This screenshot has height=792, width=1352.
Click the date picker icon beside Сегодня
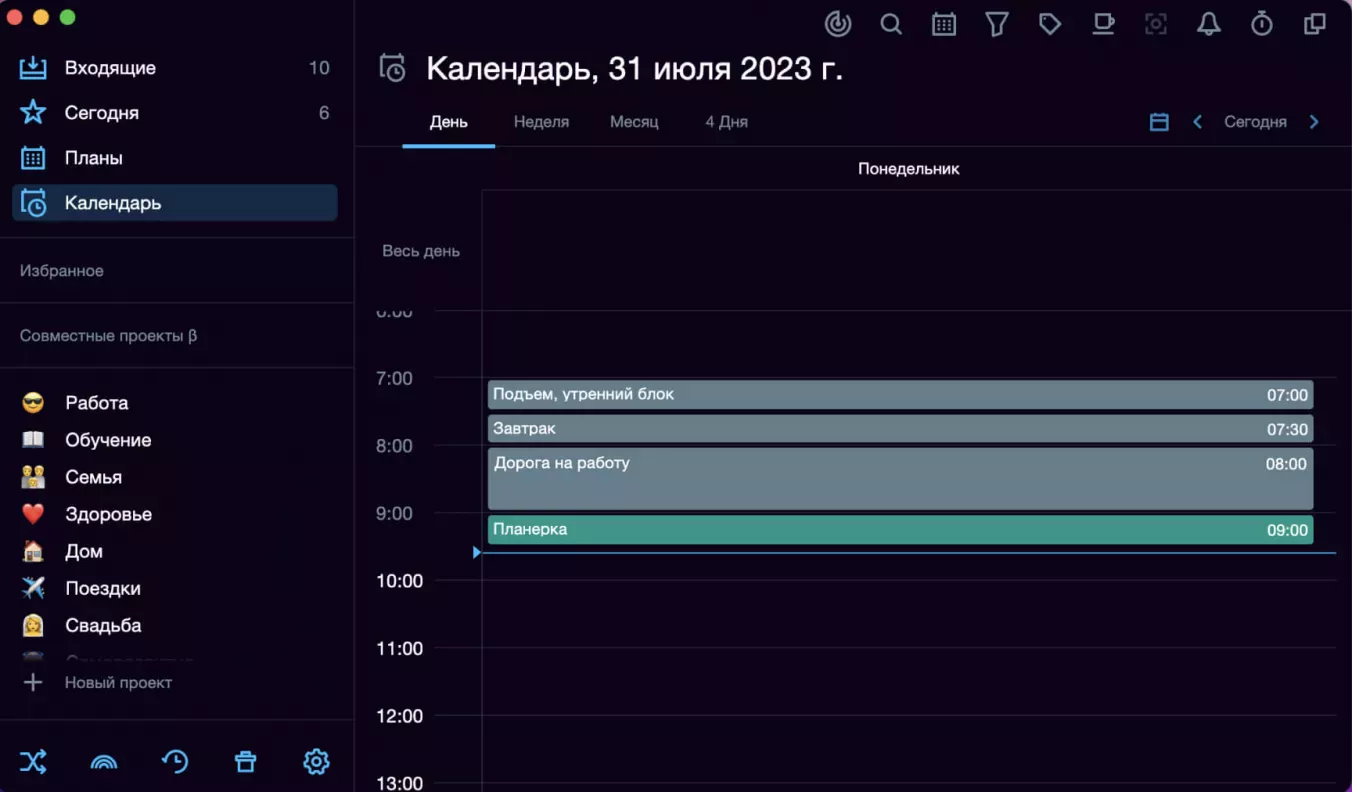click(x=1159, y=122)
